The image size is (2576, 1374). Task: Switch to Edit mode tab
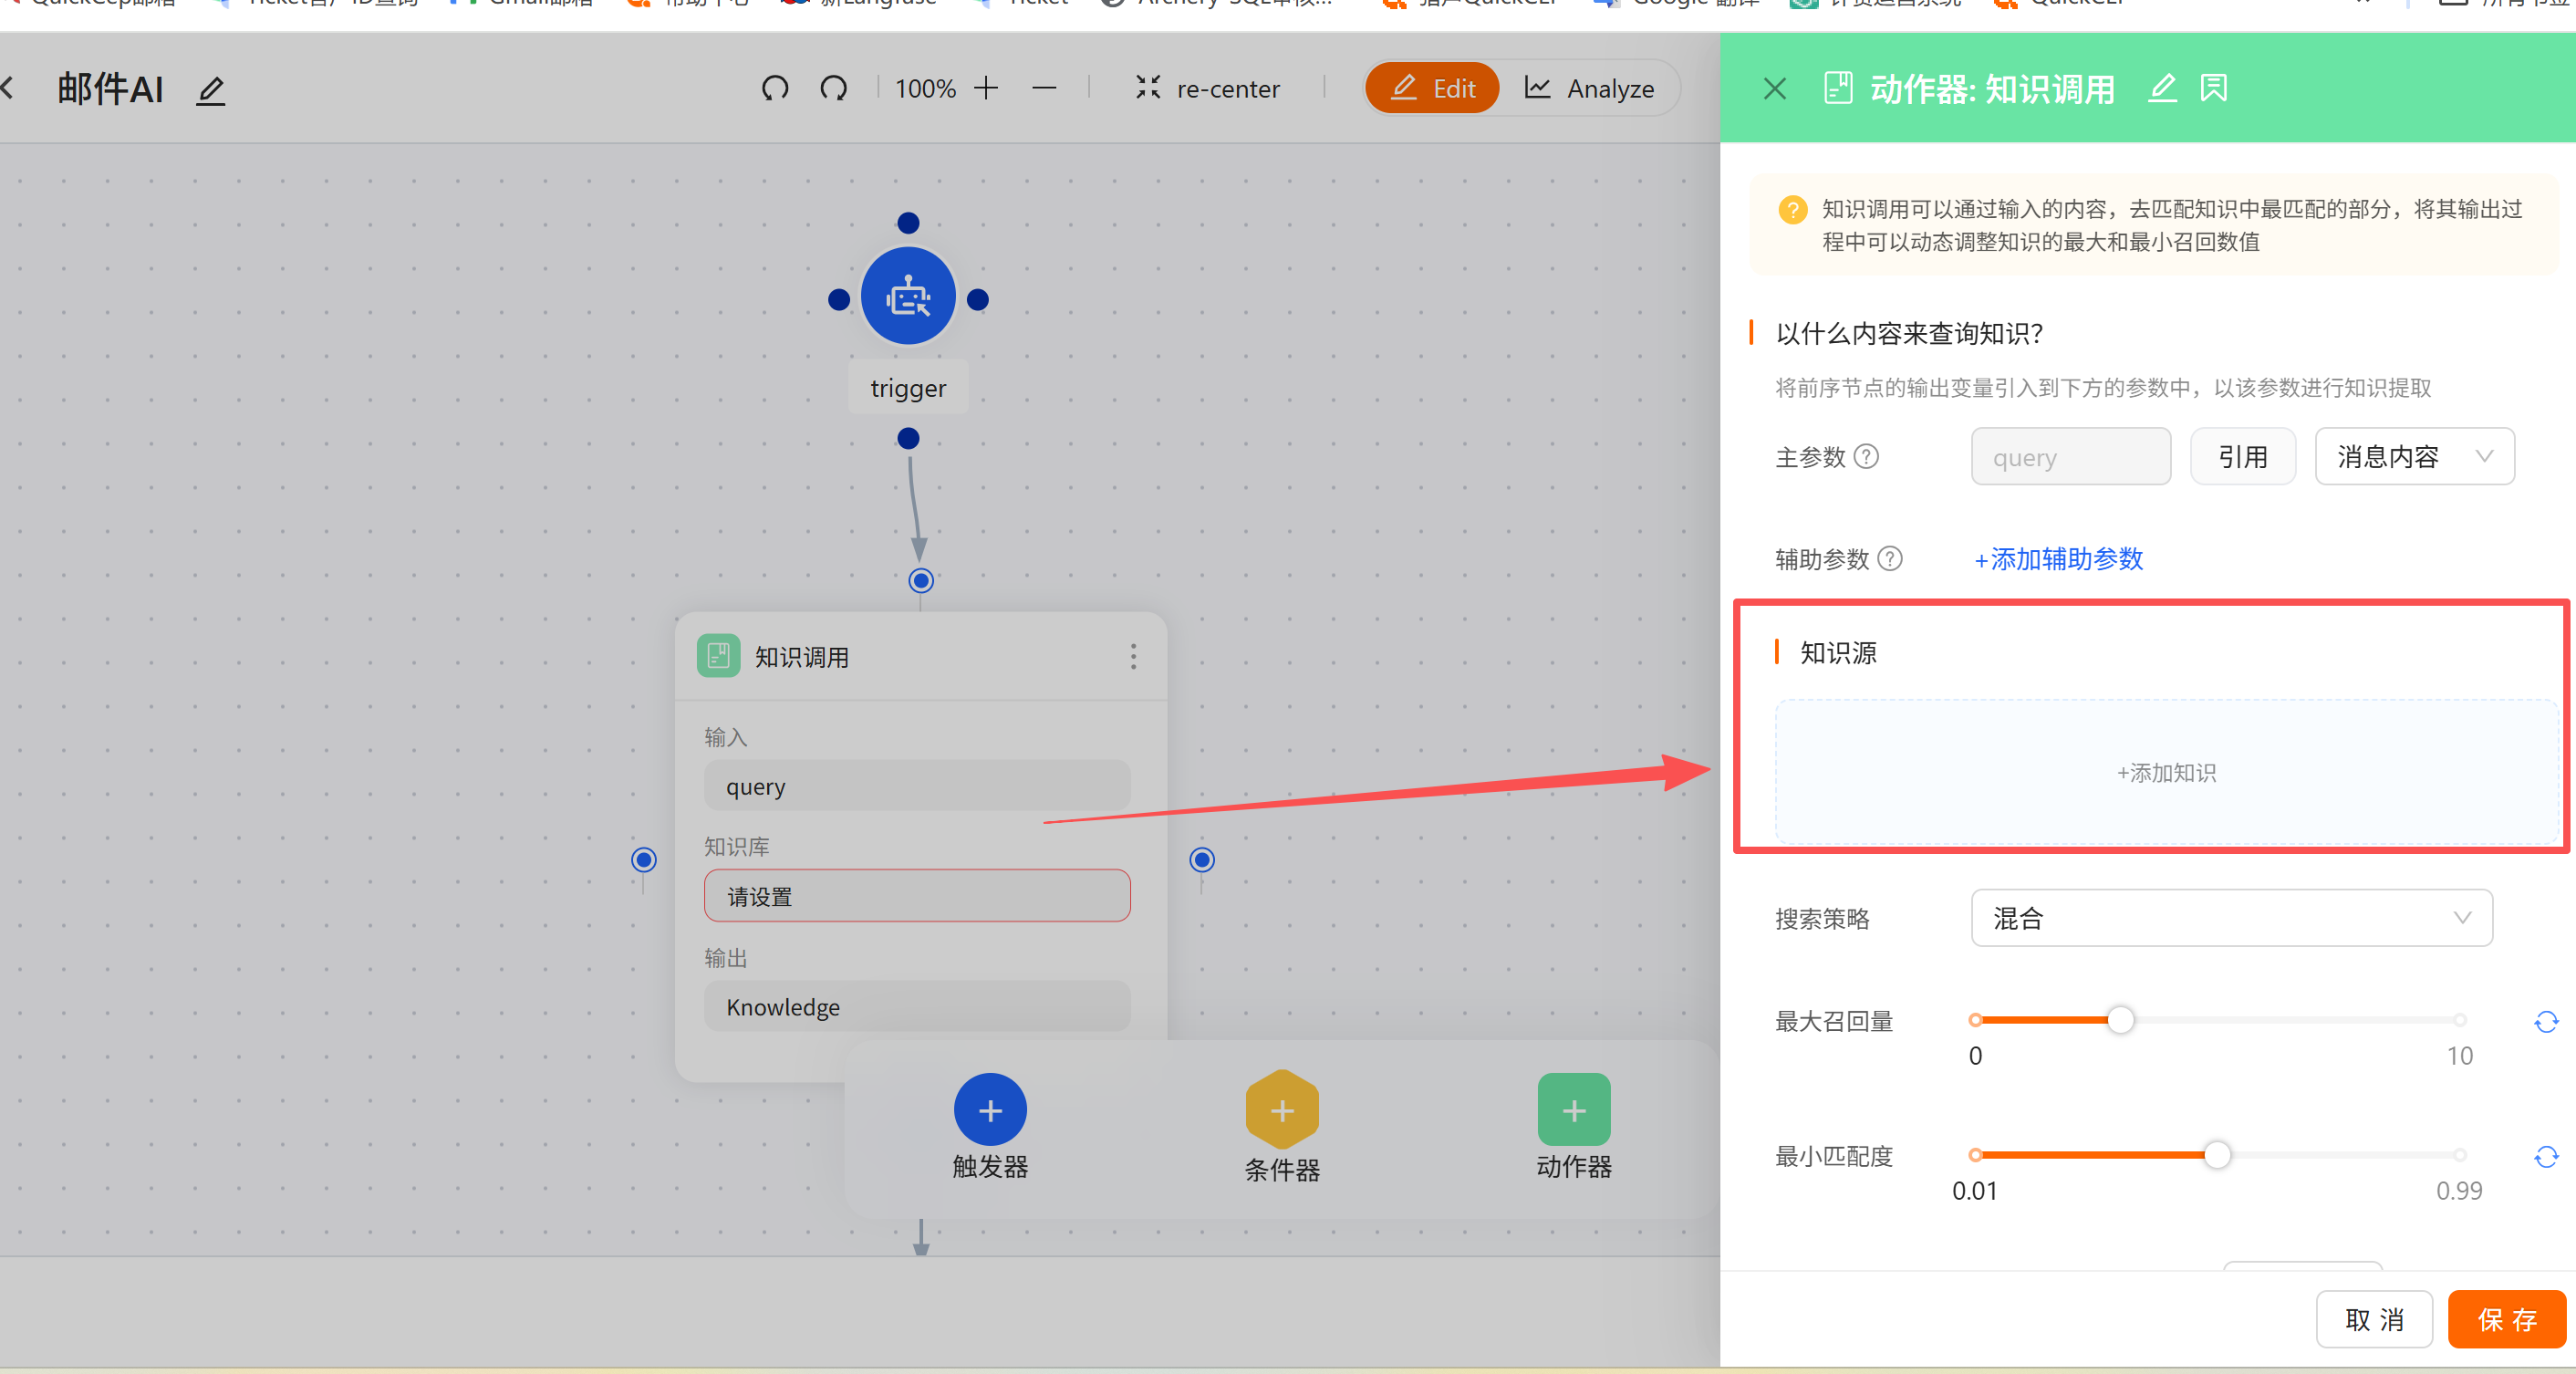tap(1433, 88)
